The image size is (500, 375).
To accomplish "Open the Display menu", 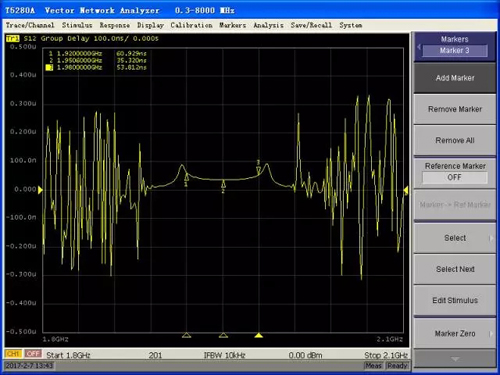I will click(150, 25).
